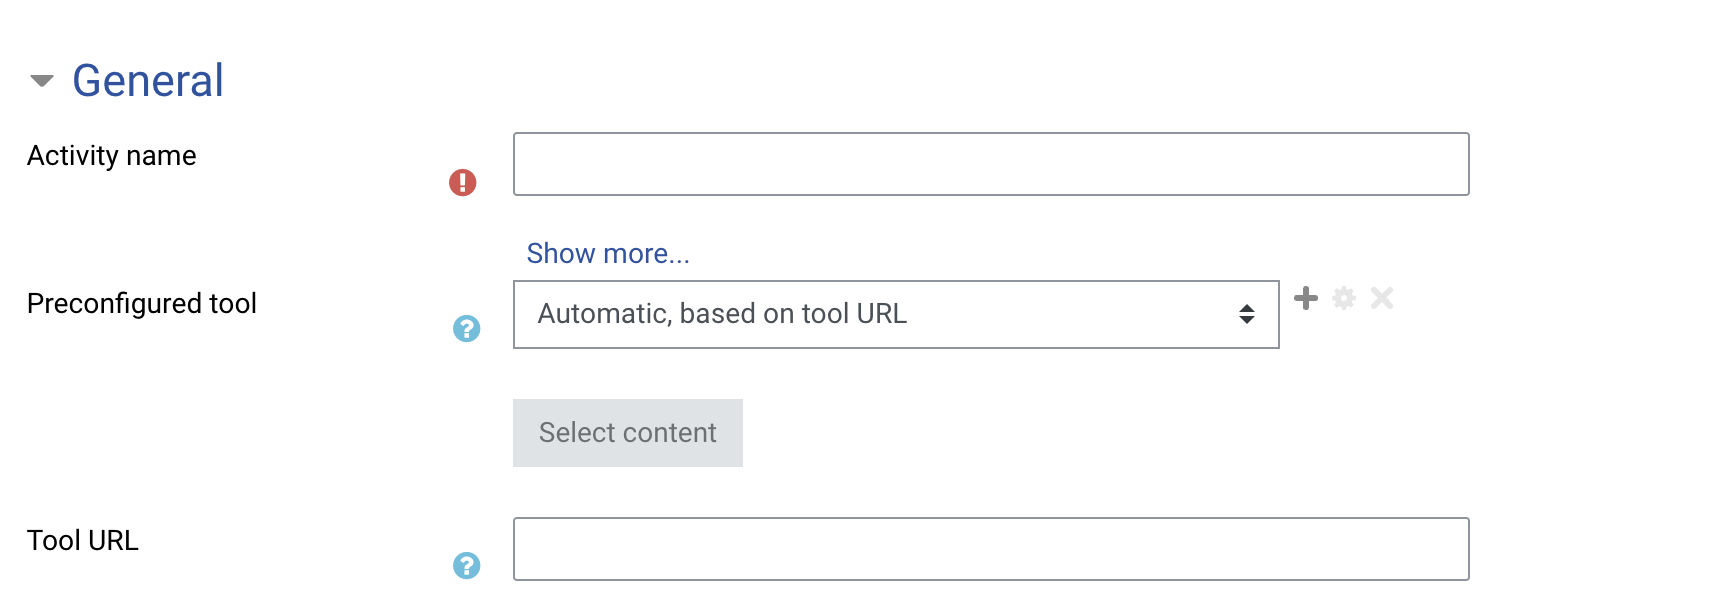Click the Preconfigured tool label
Viewport: 1716px width, 604px height.
click(142, 303)
